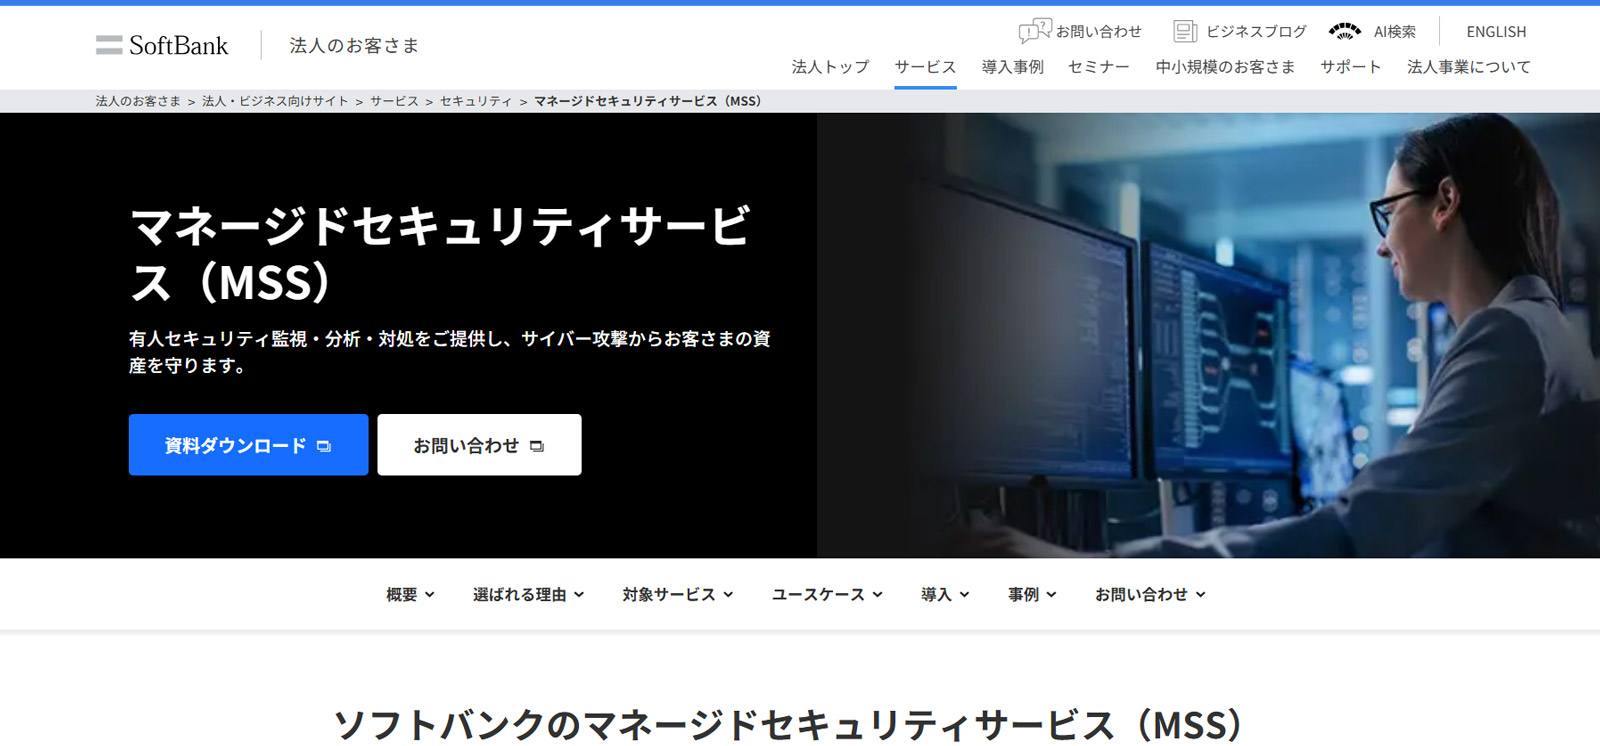Screen dimensions: 1600x746
Task: Jump to ユースケース section anchor
Action: coord(818,594)
